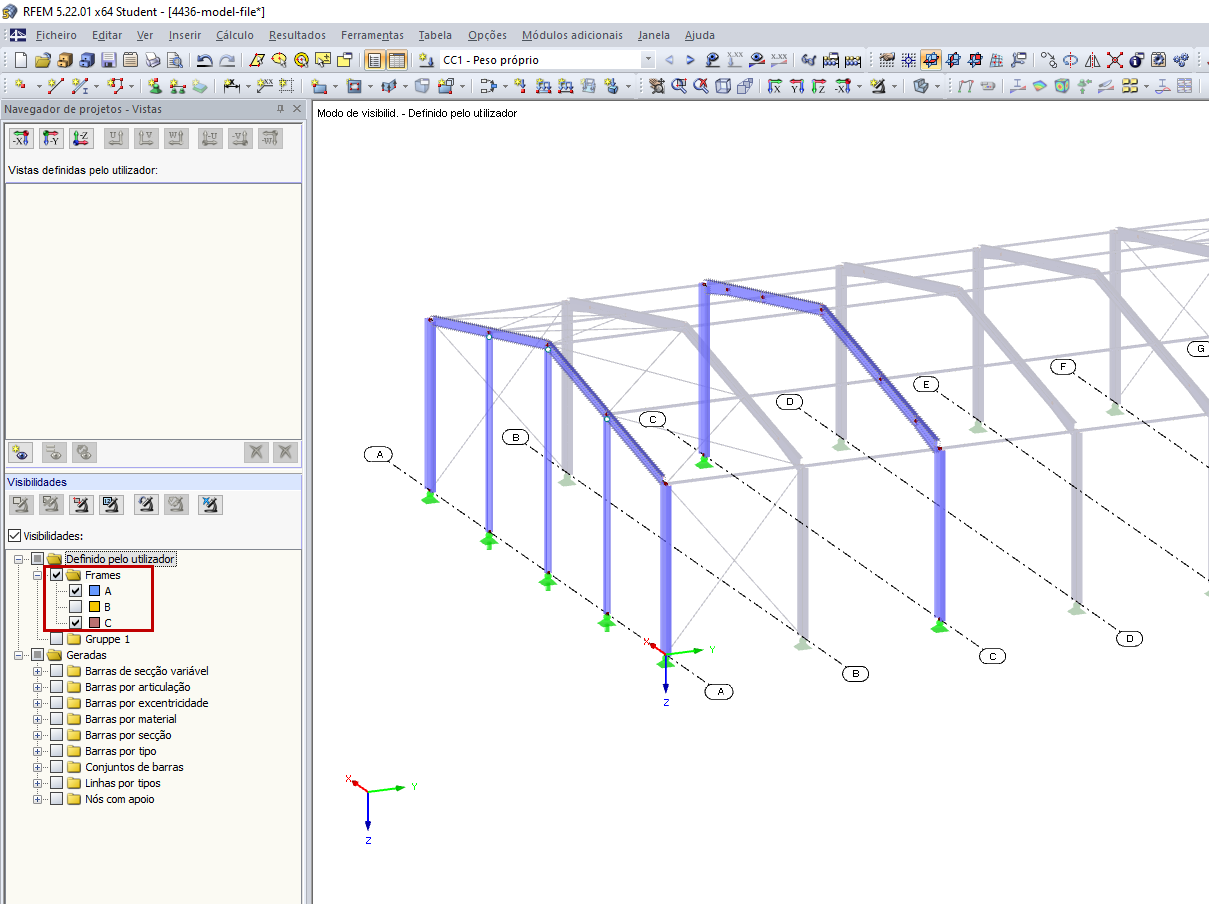Toggle the table display button

point(397,60)
